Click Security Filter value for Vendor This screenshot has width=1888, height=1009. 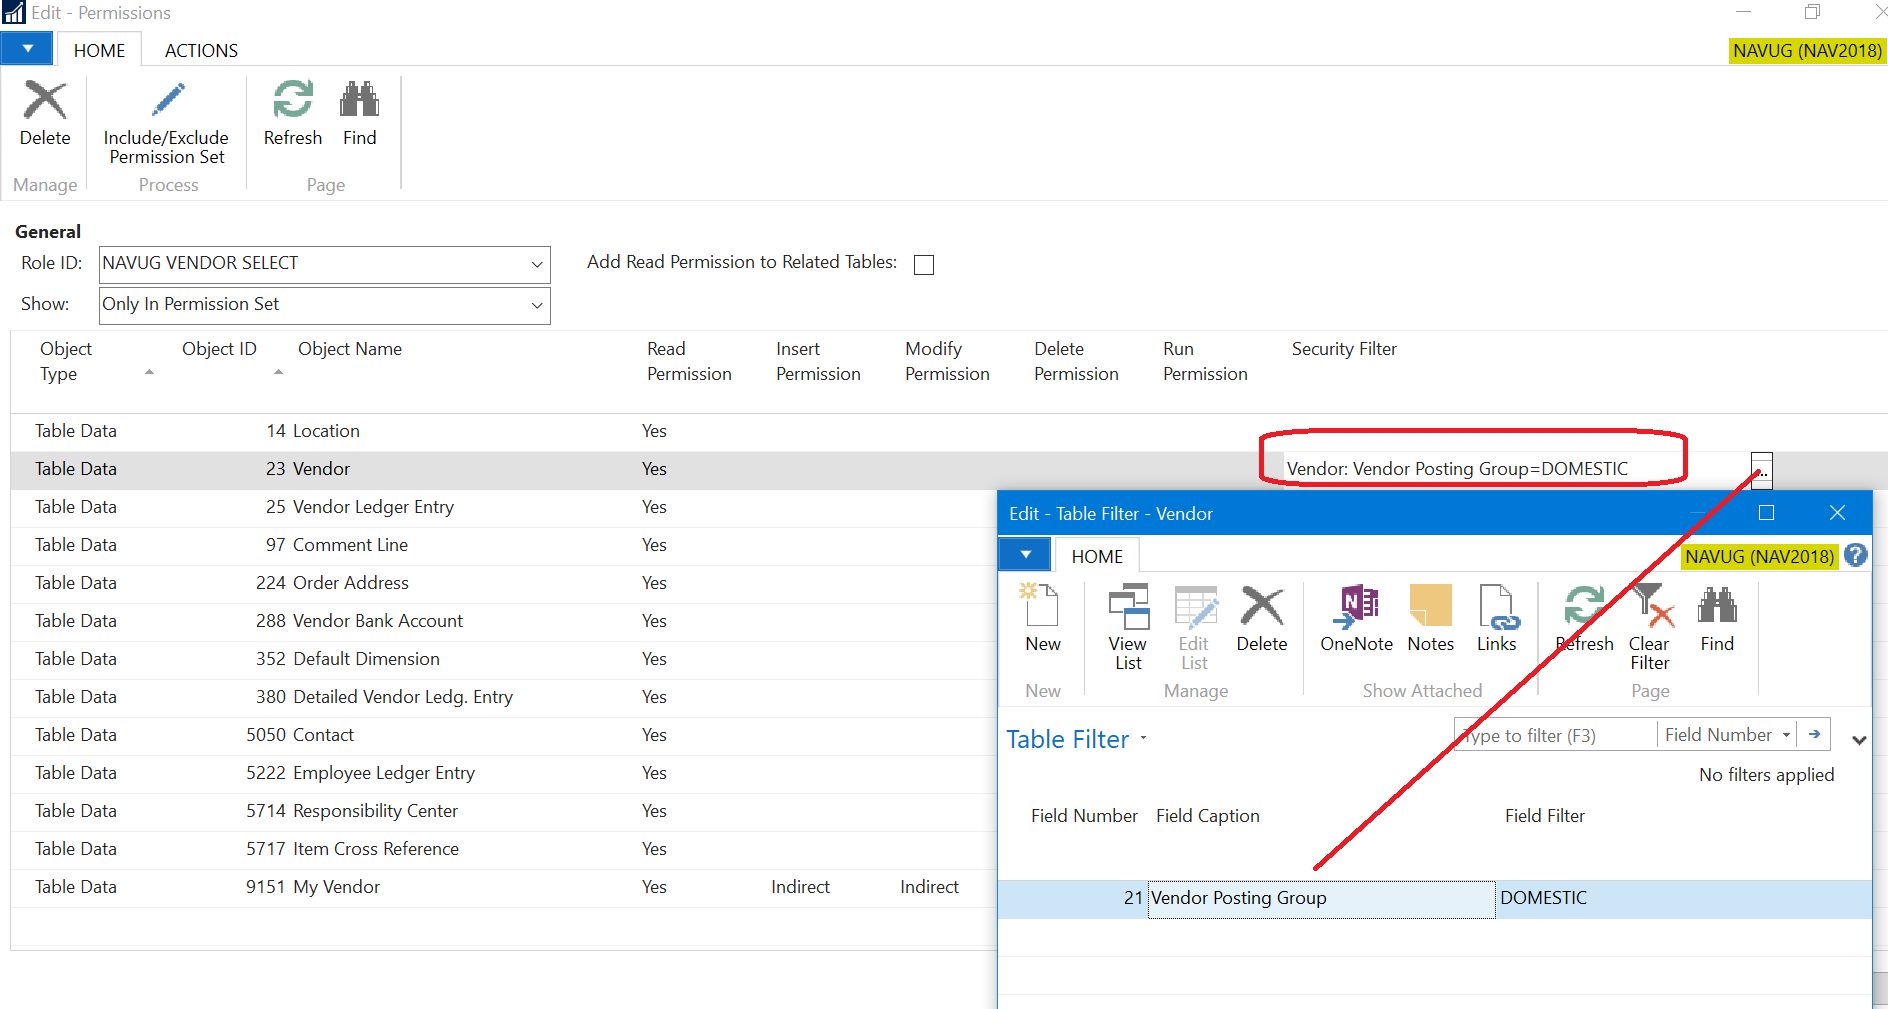(x=1457, y=469)
